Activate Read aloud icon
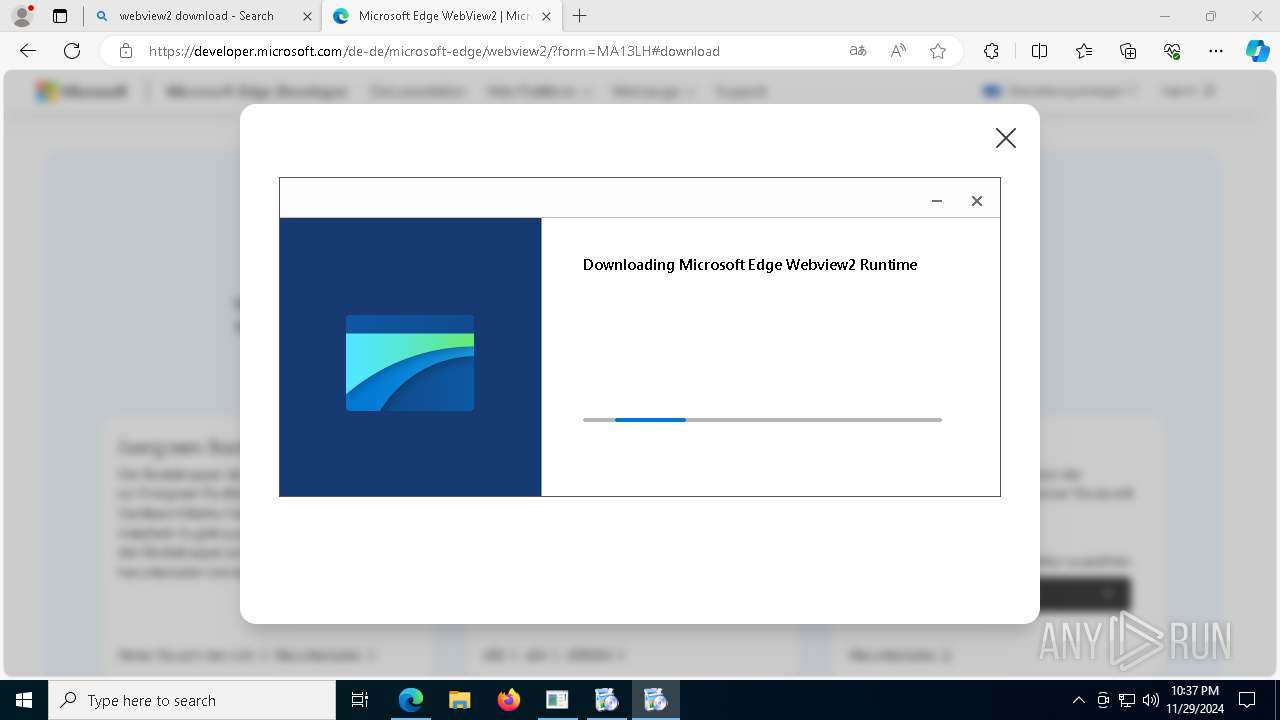This screenshot has height=720, width=1280. (898, 51)
